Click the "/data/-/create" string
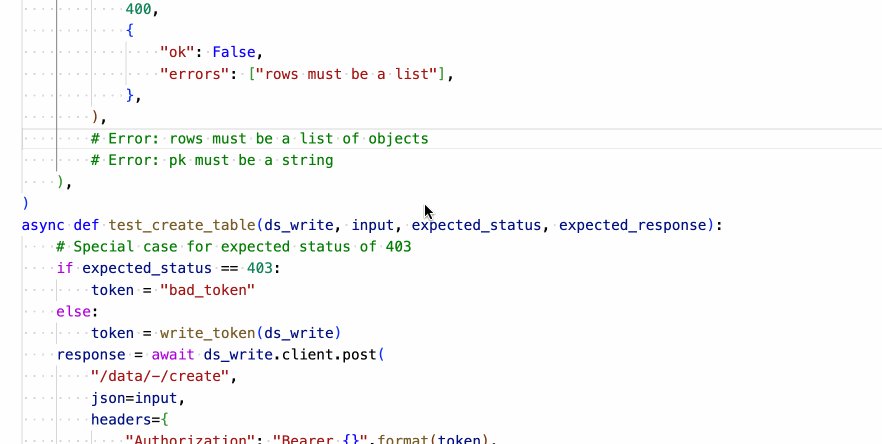The width and height of the screenshot is (882, 444). [x=160, y=376]
